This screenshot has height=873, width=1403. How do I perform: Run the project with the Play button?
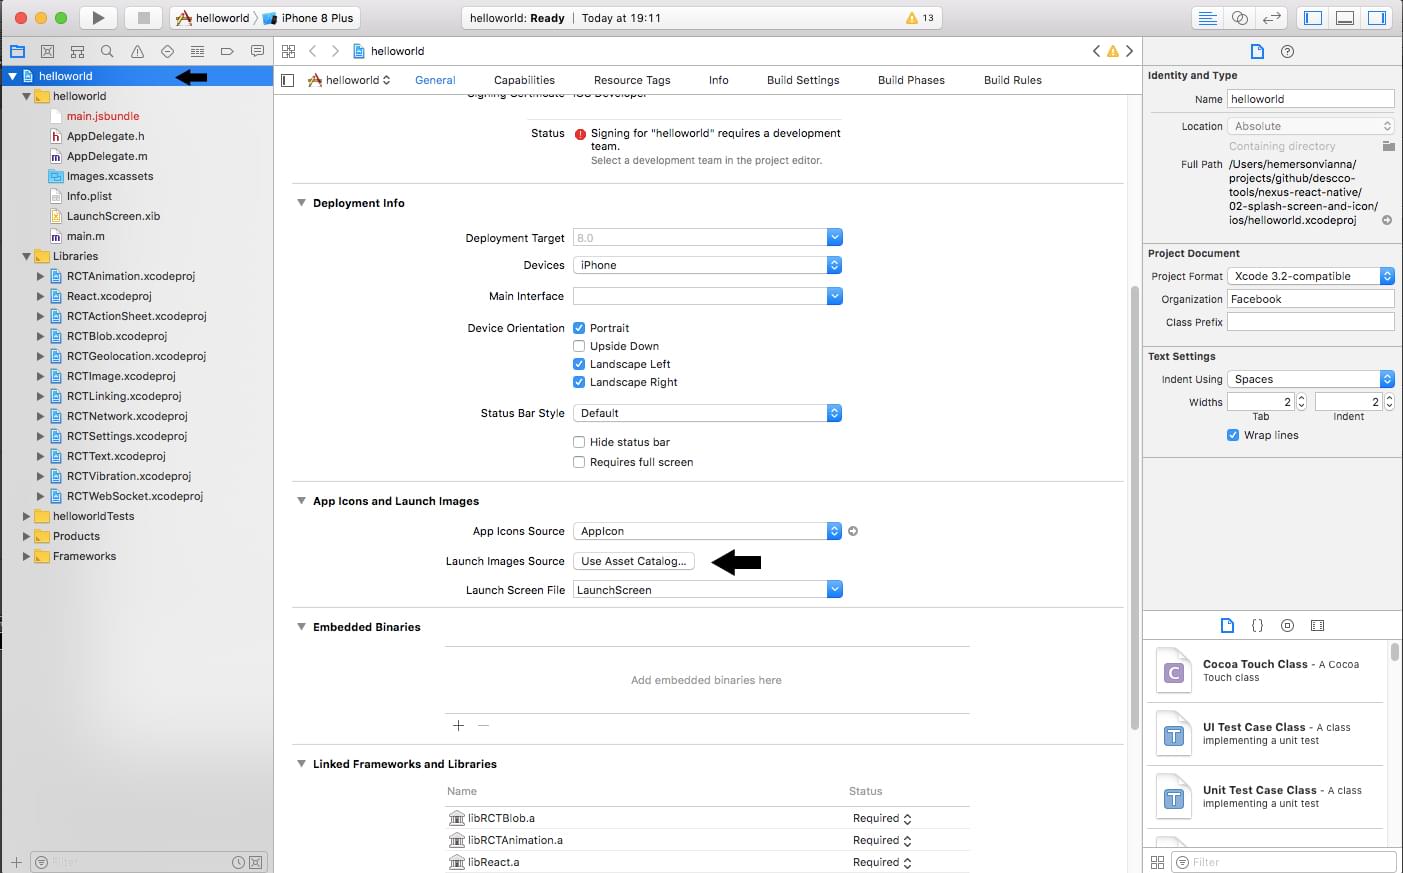pos(98,18)
